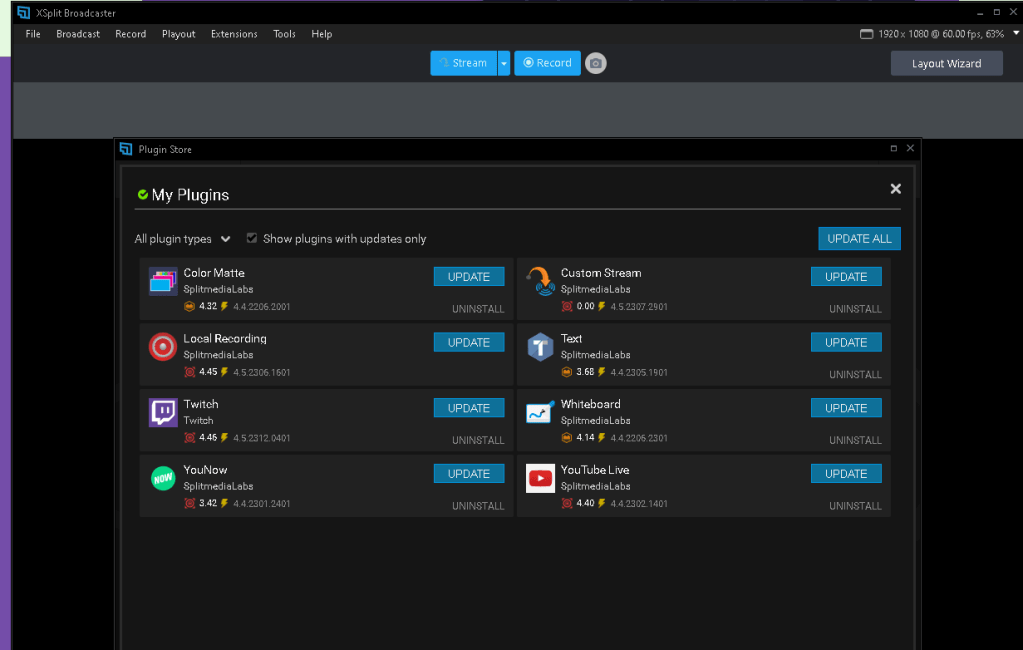
Task: Click the Twitch plugin icon
Action: pyautogui.click(x=162, y=412)
